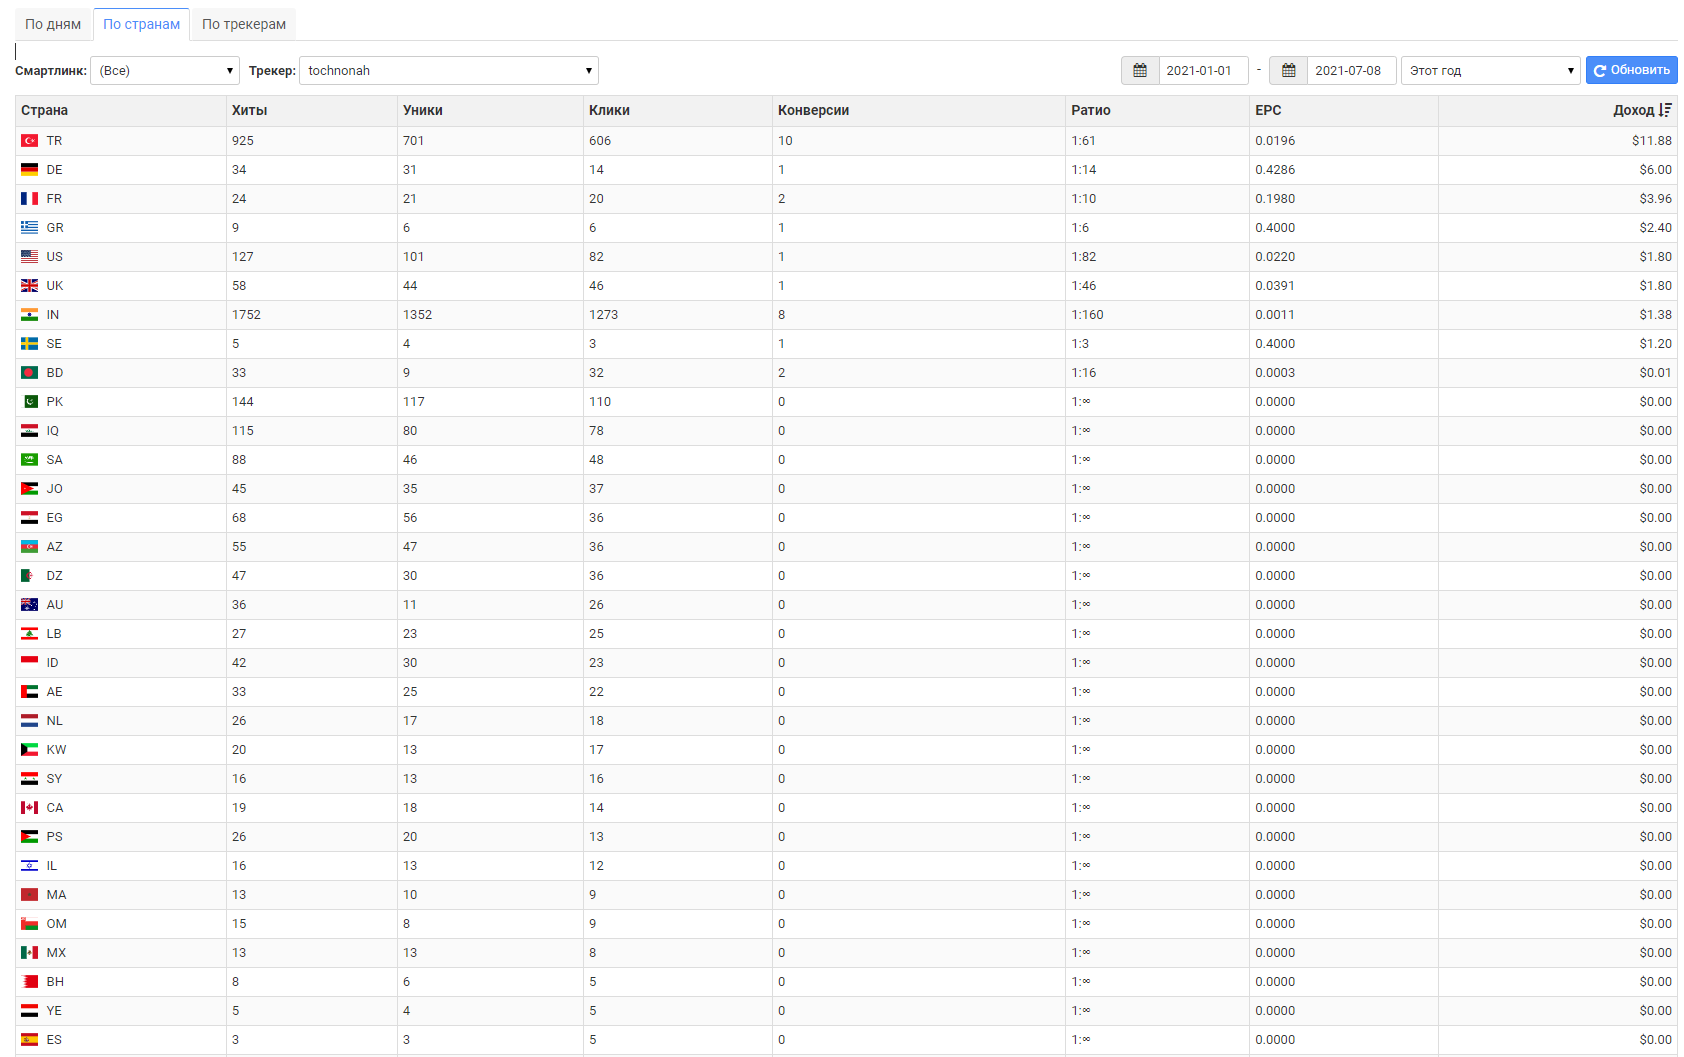Click the Syria flag icon in SY row
The height and width of the screenshot is (1057, 1684).
tap(30, 779)
